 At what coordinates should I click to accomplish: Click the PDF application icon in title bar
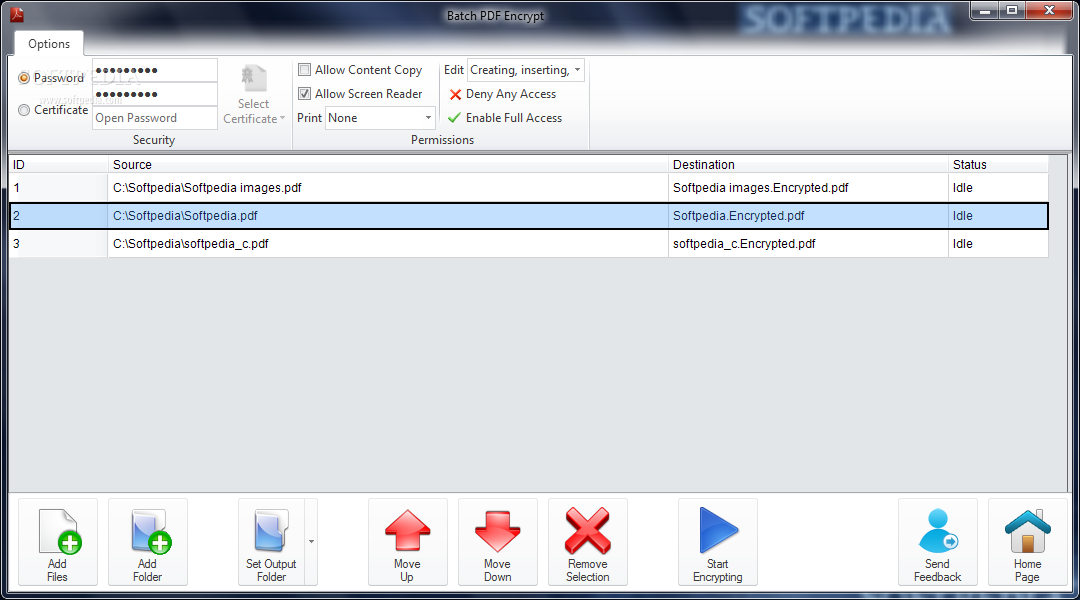(17, 14)
